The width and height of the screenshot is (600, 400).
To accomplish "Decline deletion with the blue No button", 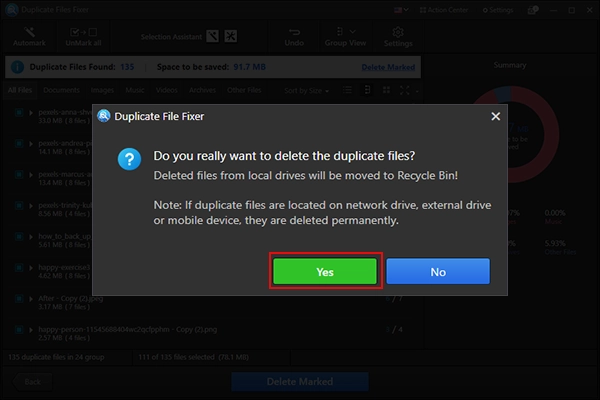I will pyautogui.click(x=438, y=271).
